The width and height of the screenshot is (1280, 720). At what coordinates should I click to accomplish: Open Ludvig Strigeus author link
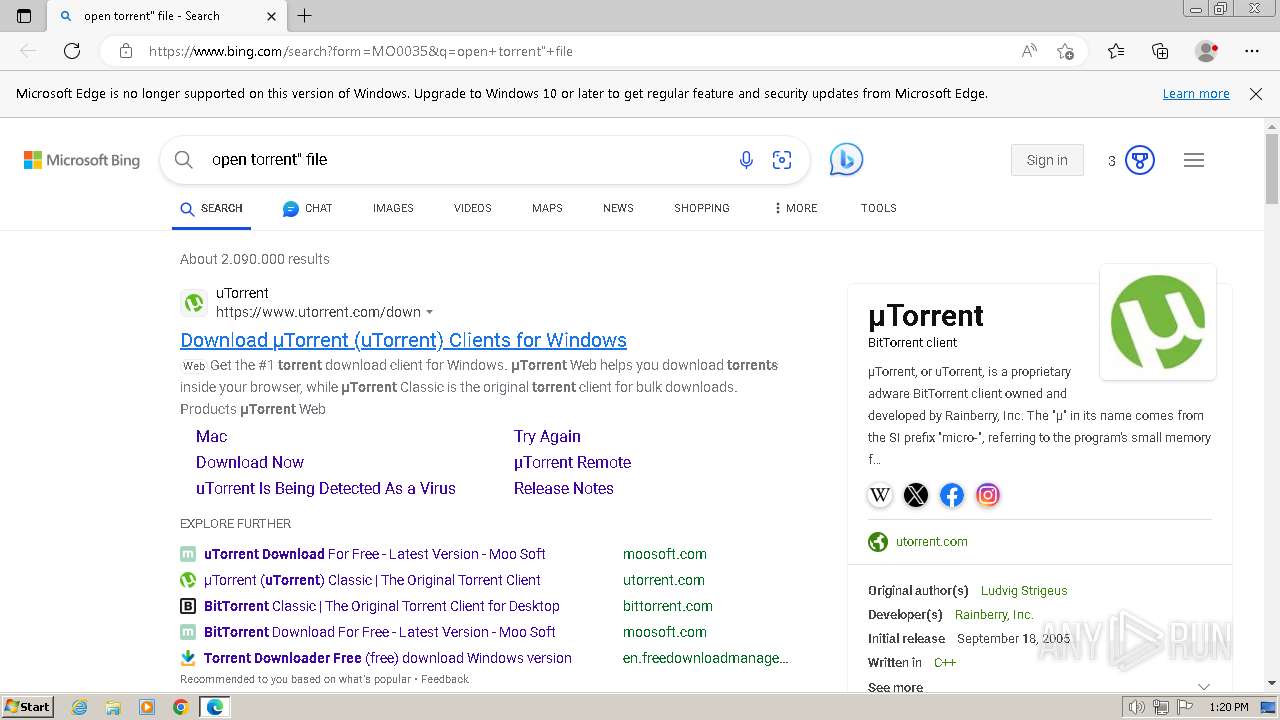pos(1024,591)
